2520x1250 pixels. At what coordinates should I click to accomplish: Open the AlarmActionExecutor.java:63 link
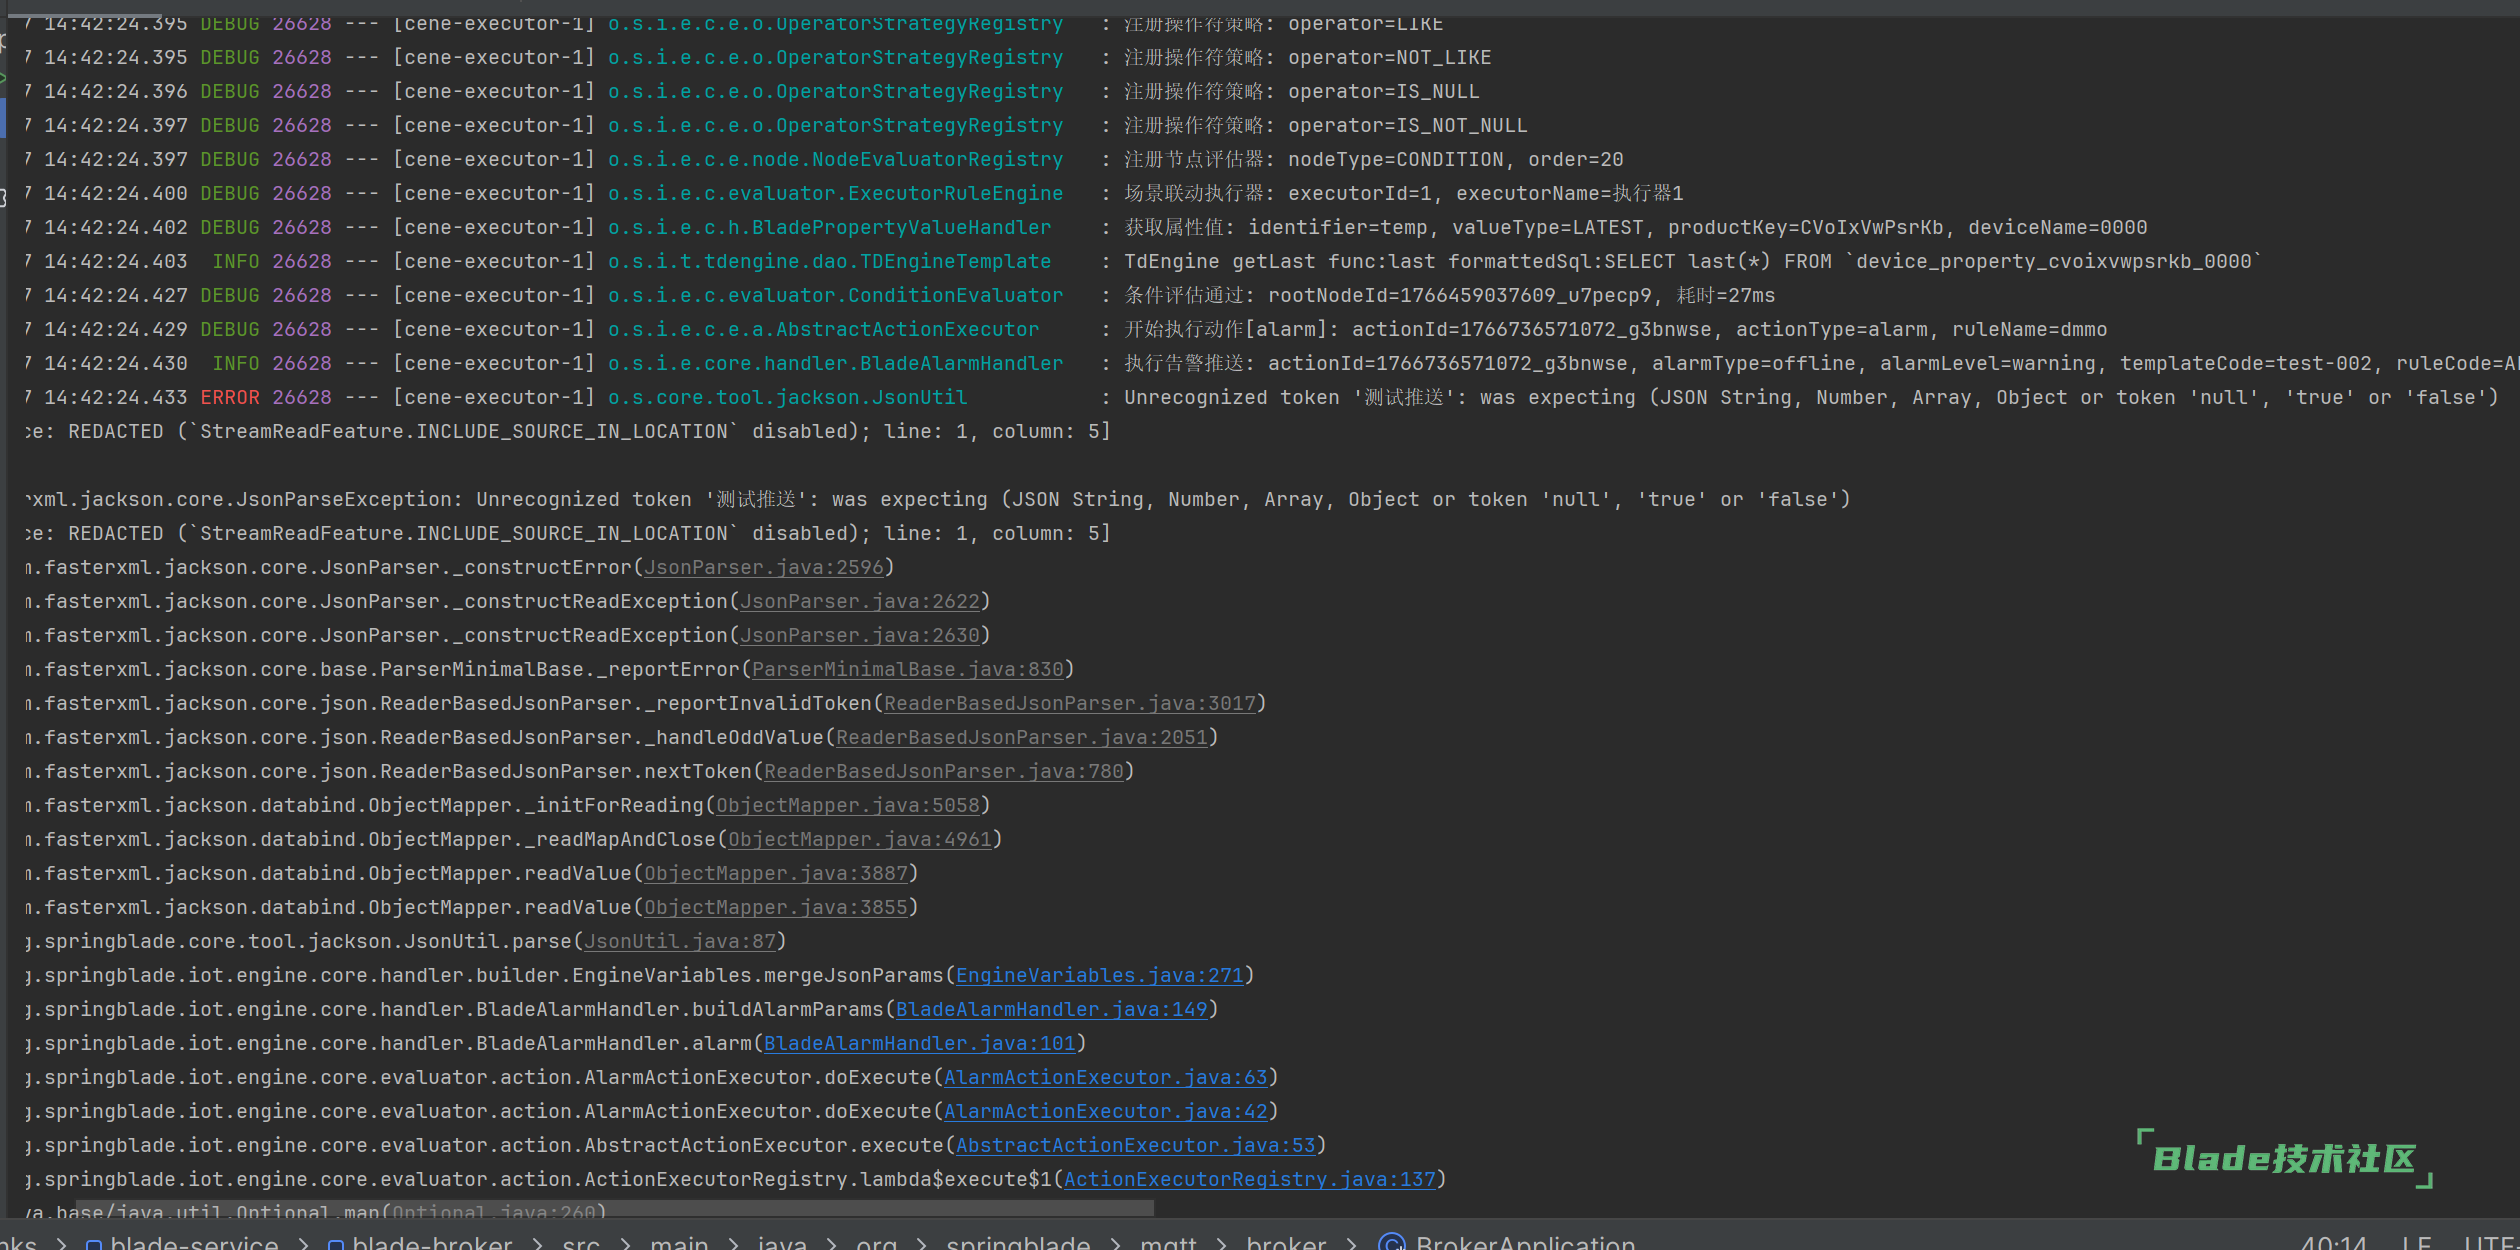[x=1105, y=1077]
